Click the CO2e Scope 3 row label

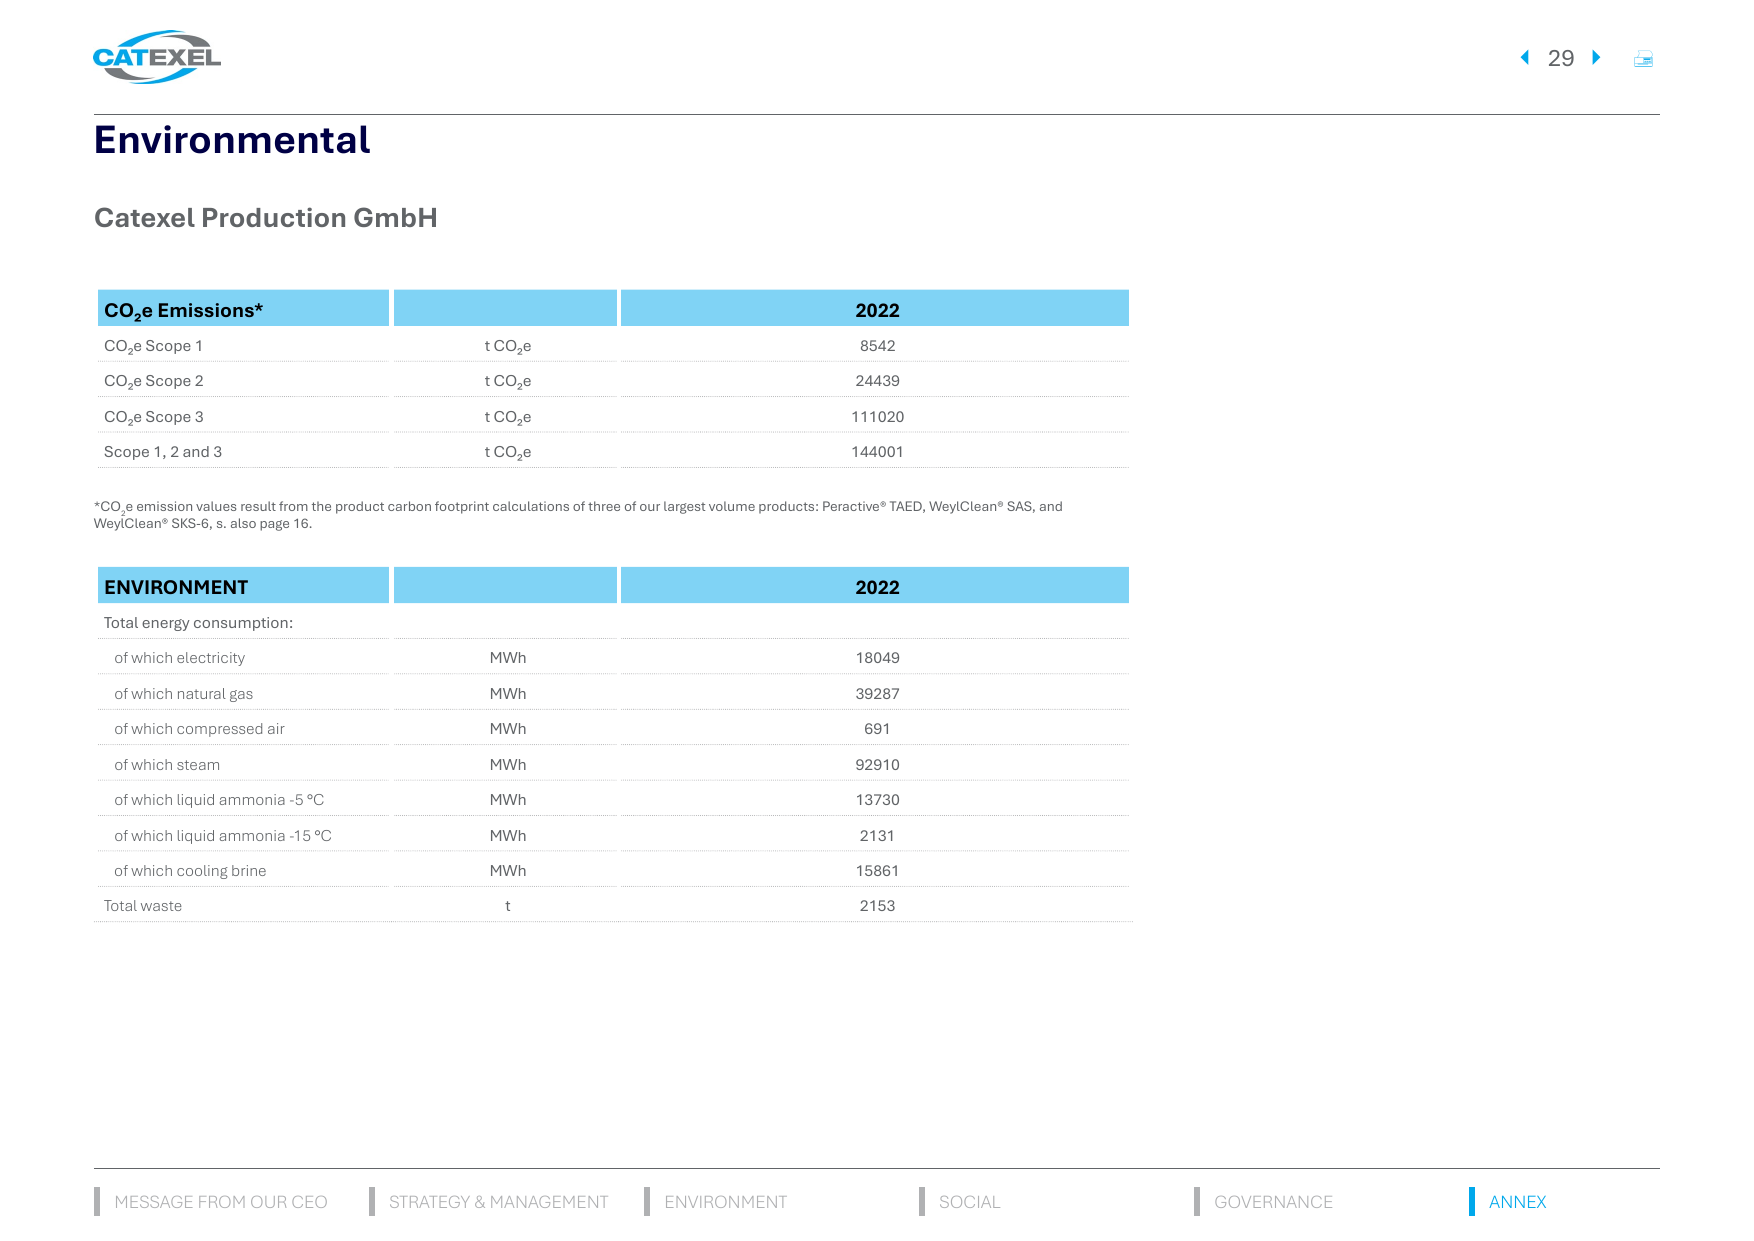tap(153, 417)
